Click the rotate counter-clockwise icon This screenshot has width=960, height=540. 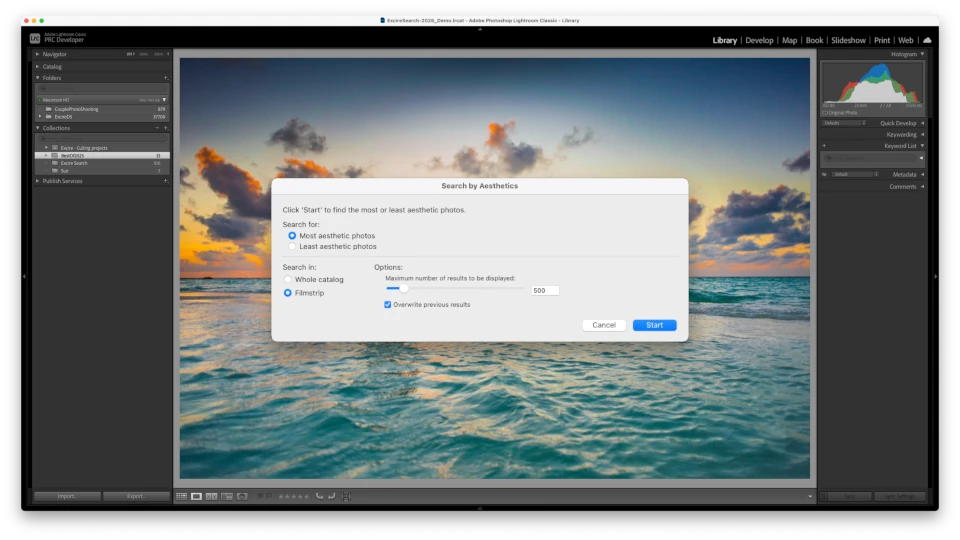point(319,496)
